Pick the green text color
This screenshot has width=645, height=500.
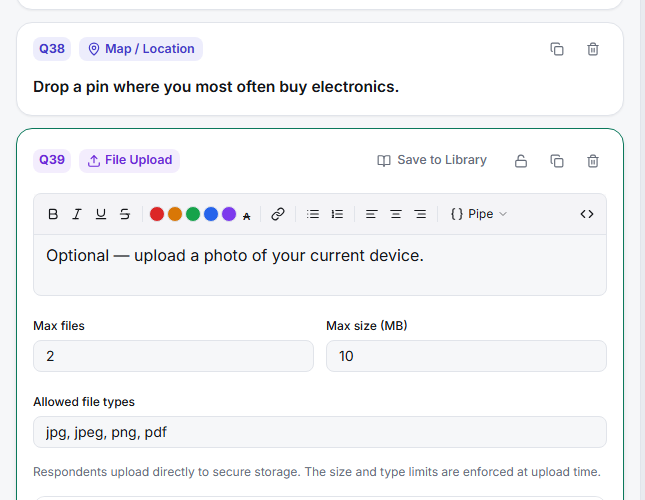coord(193,214)
